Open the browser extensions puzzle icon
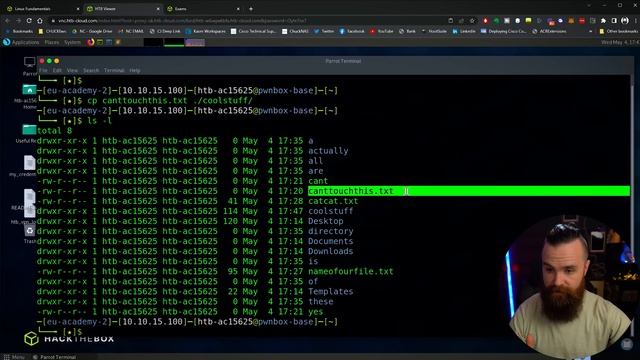 click(x=603, y=20)
